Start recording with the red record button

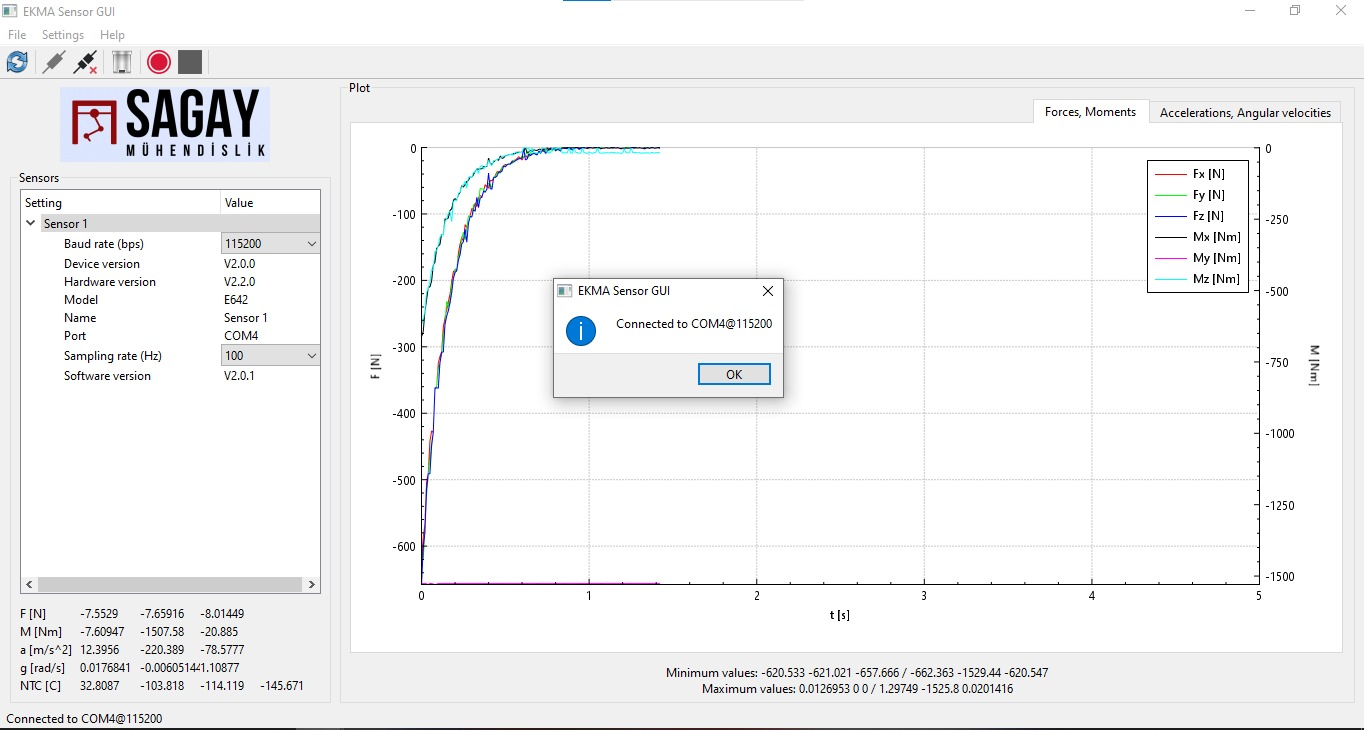click(158, 63)
